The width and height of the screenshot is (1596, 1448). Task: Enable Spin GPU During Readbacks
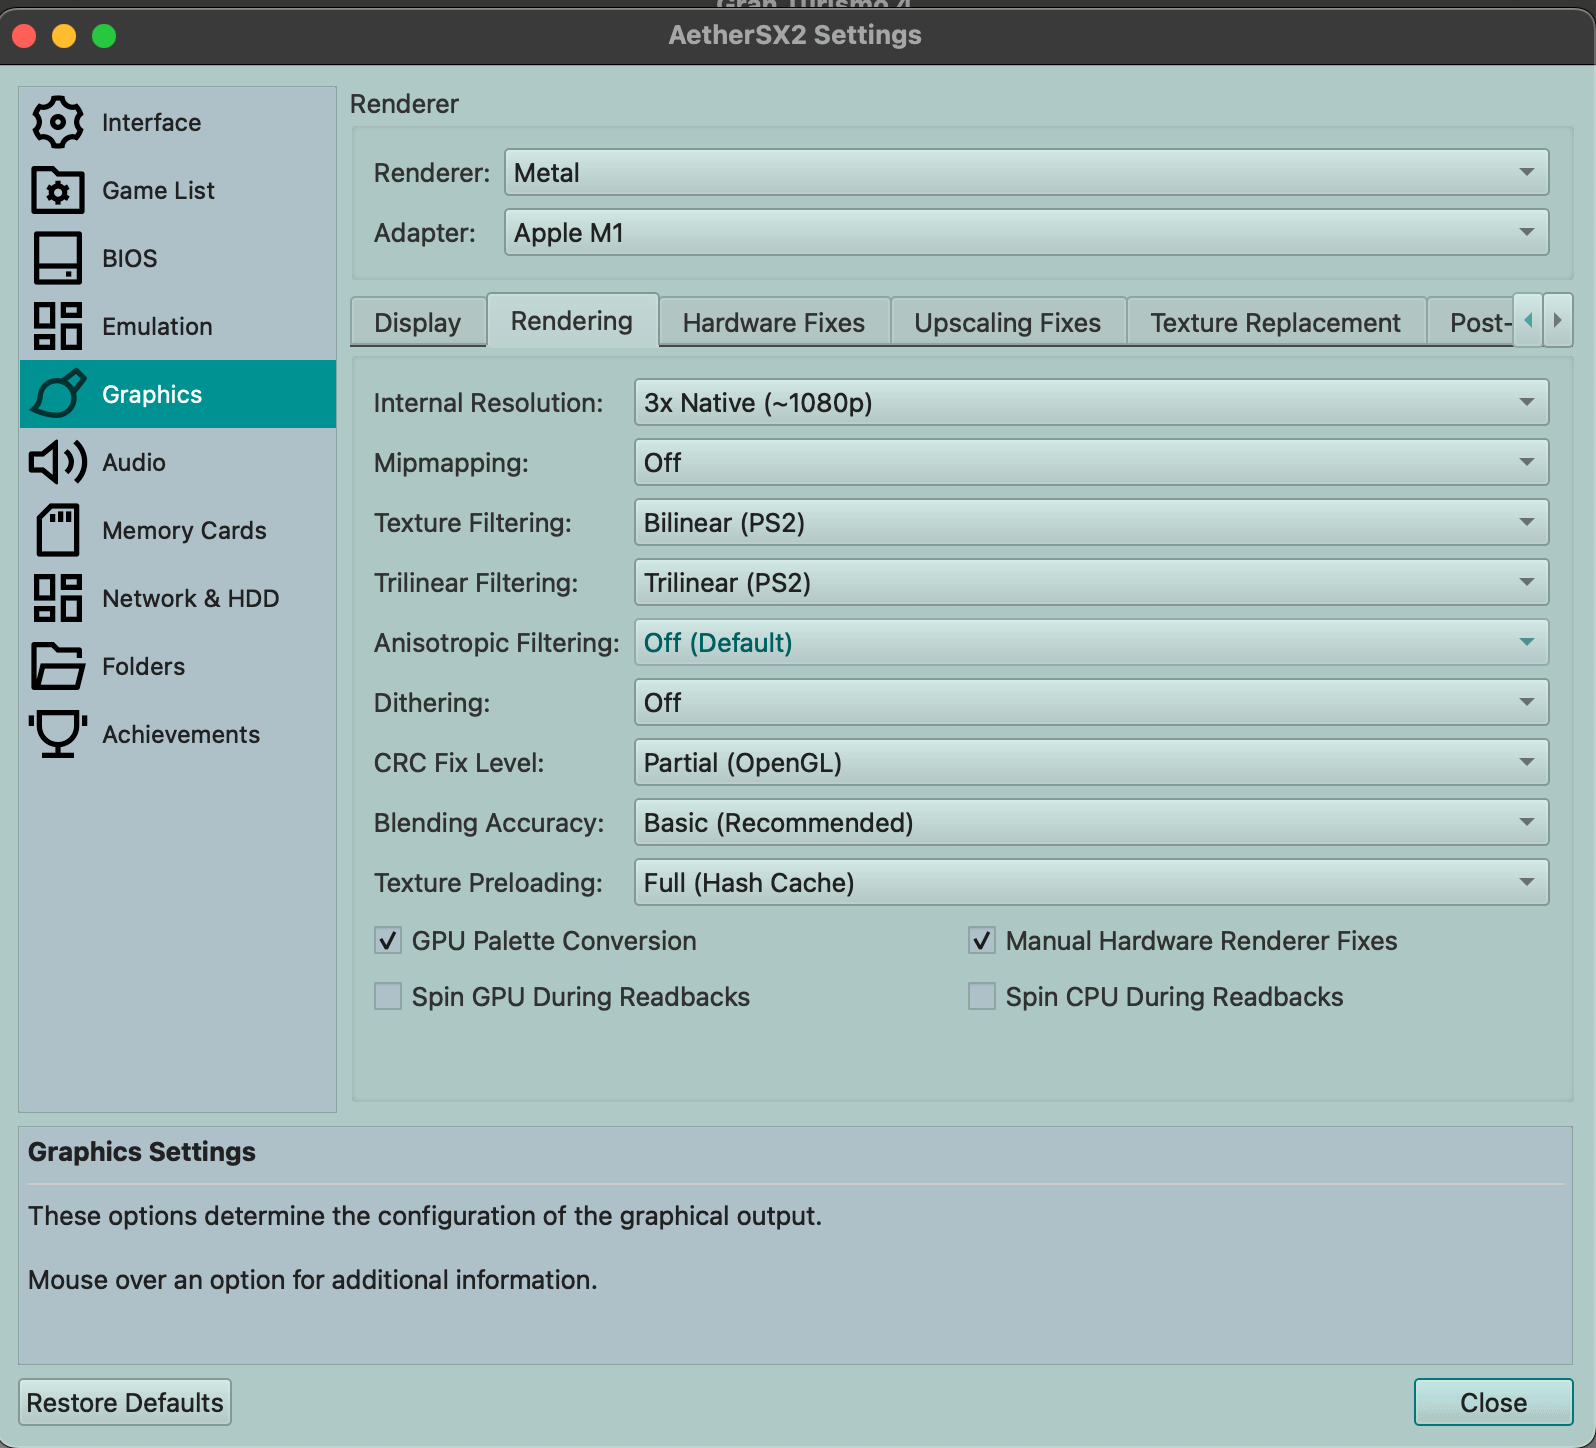click(388, 997)
